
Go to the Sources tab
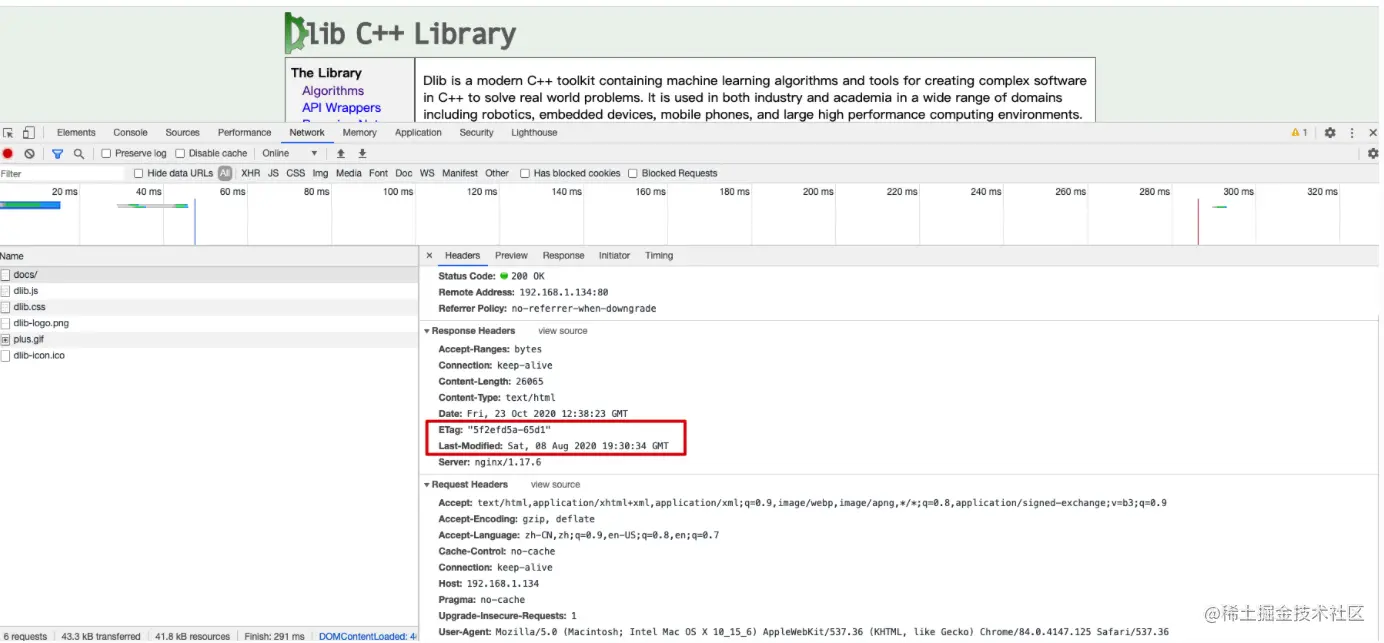click(x=182, y=133)
